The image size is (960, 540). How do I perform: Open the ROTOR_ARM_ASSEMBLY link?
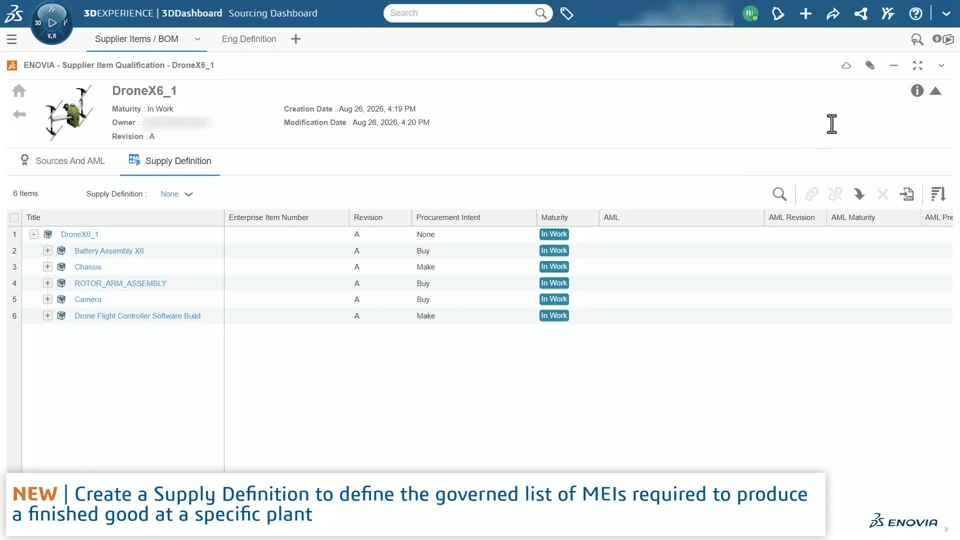pos(120,283)
